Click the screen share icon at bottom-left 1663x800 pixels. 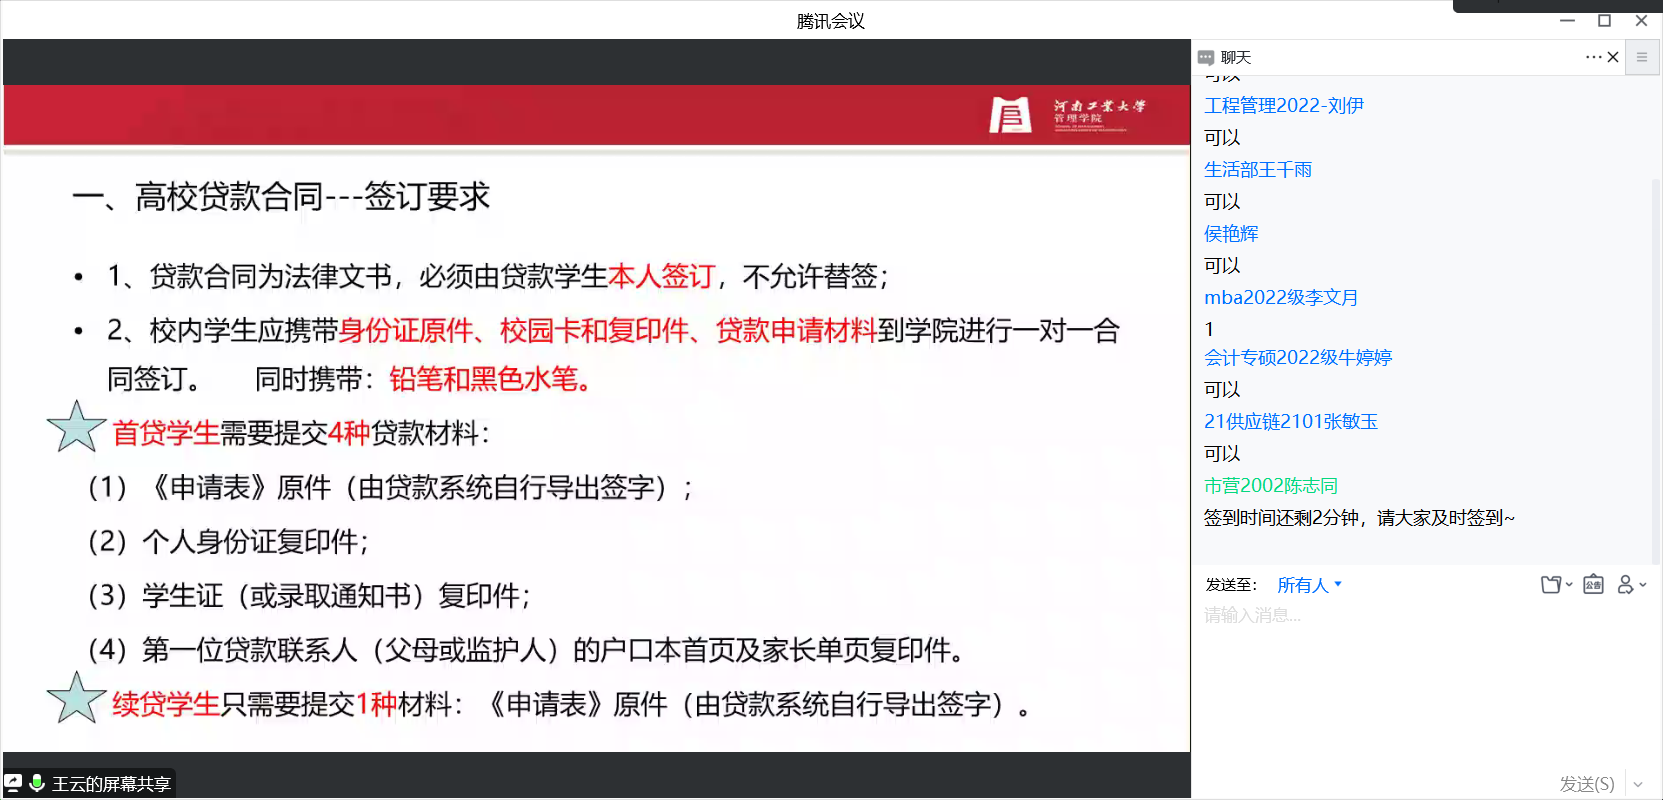[x=13, y=783]
